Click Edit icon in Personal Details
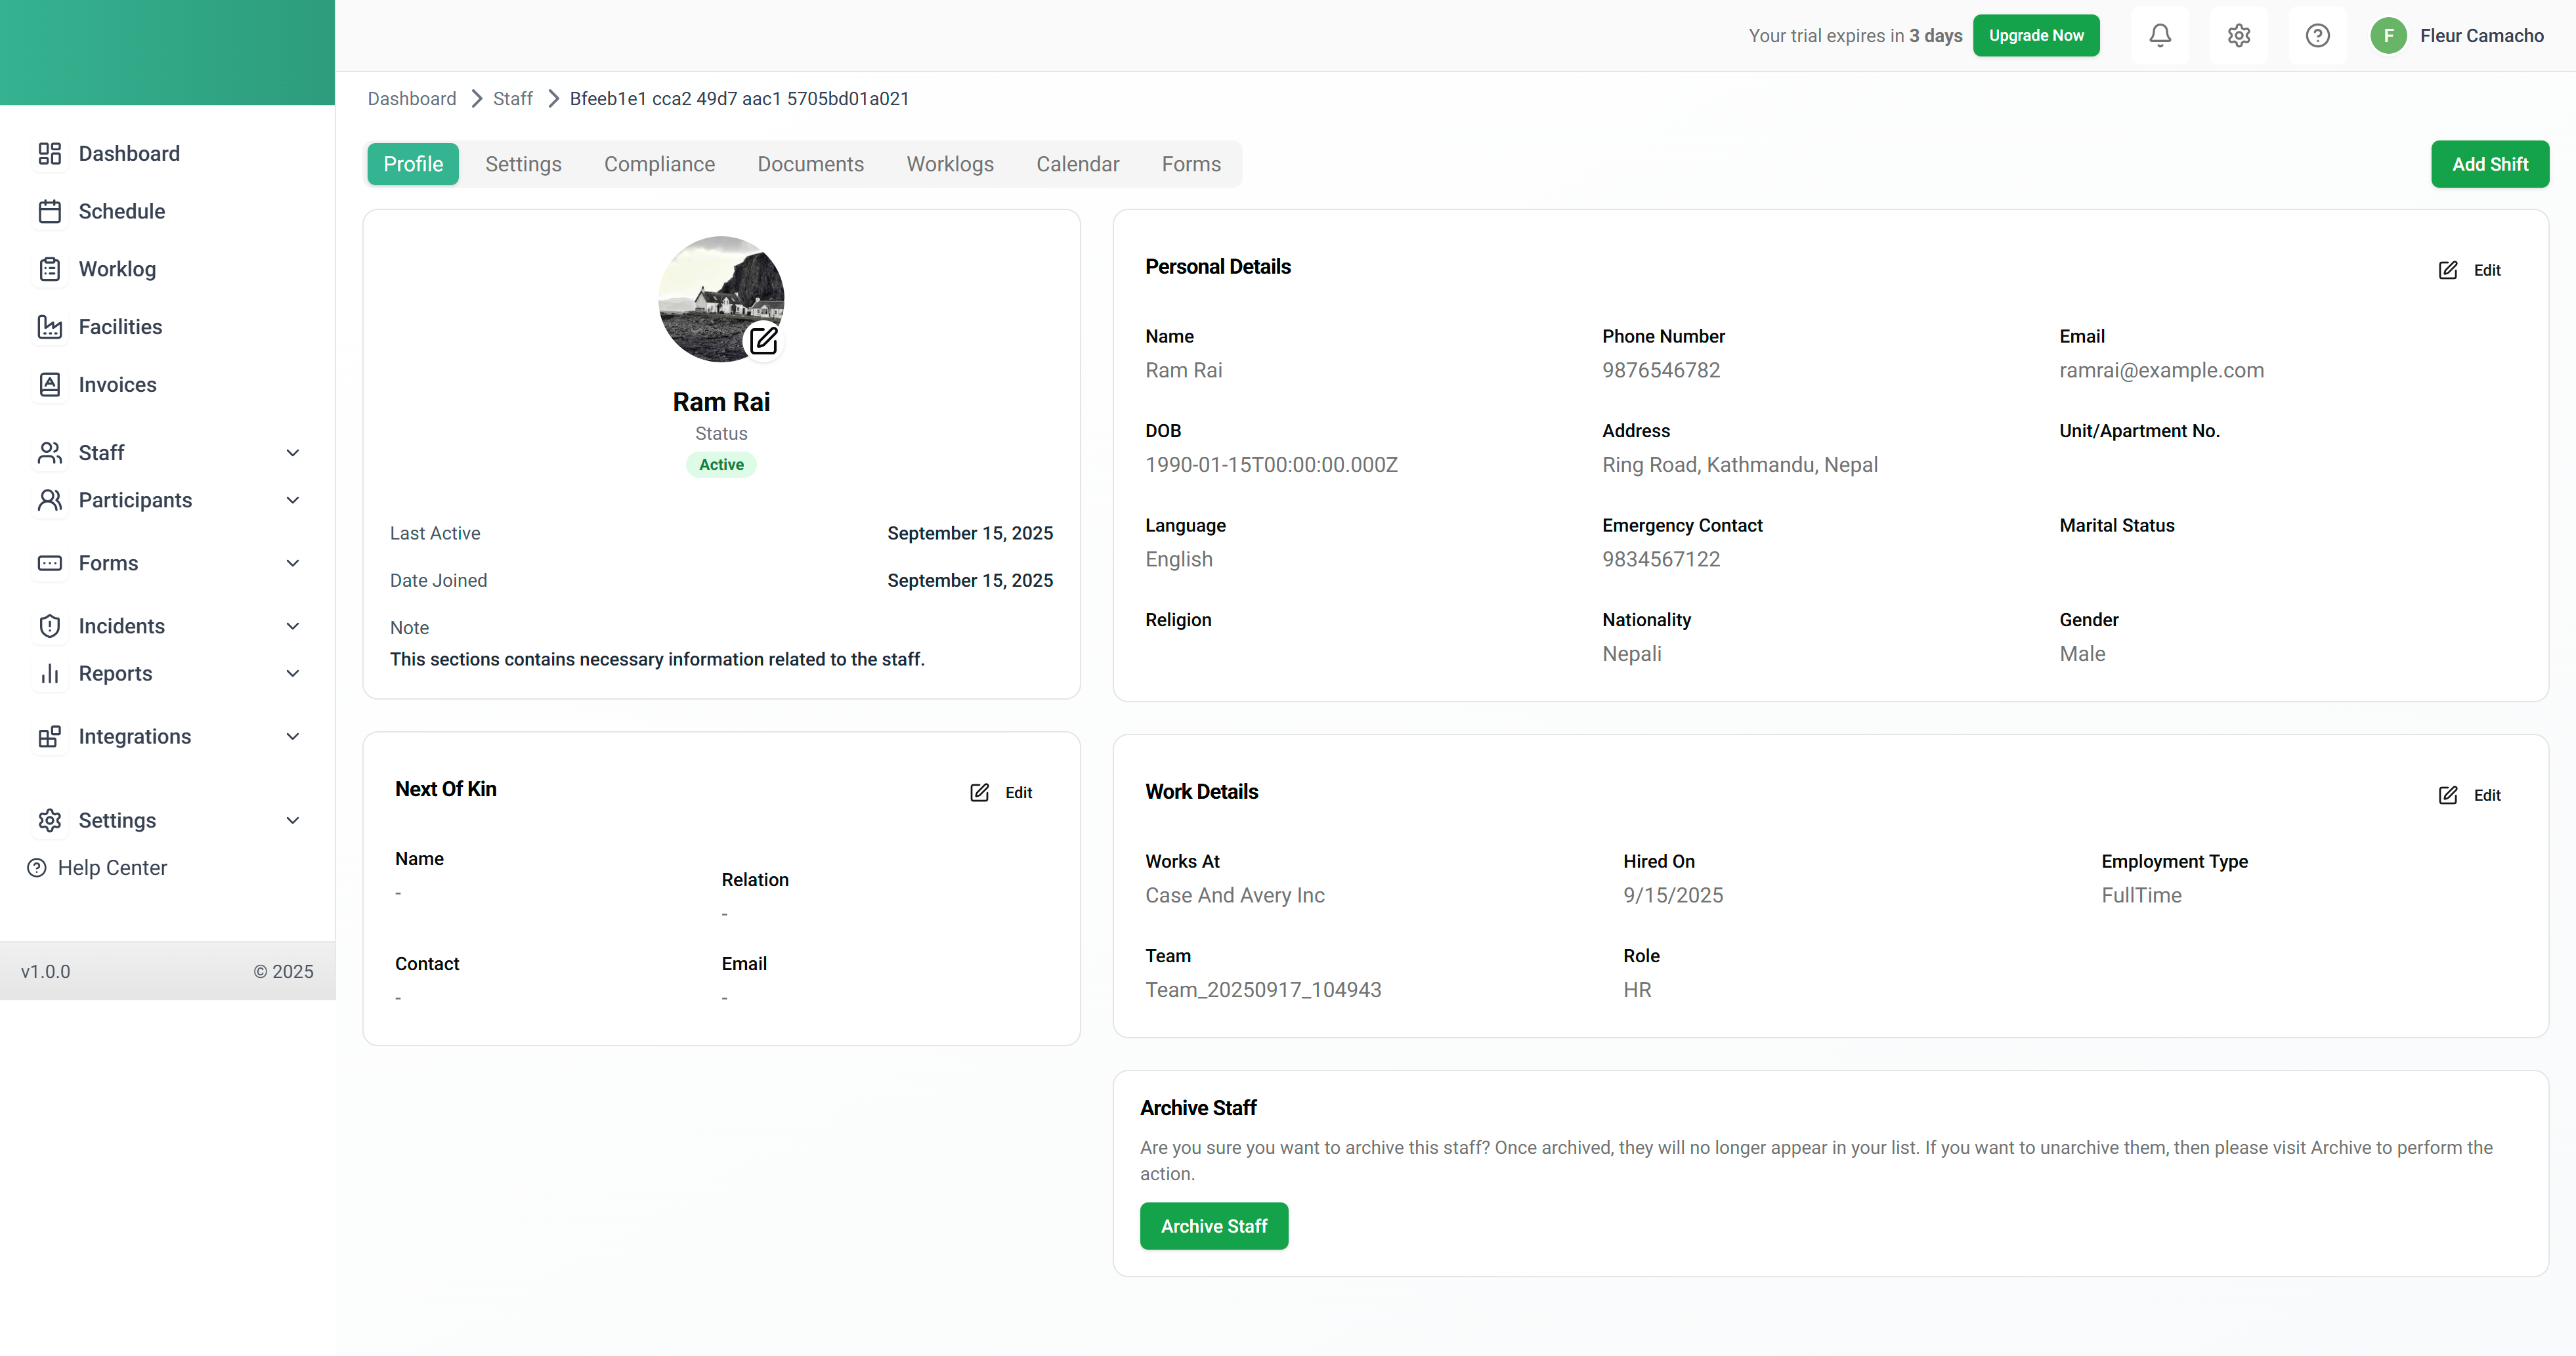2576x1356 pixels. [2448, 270]
